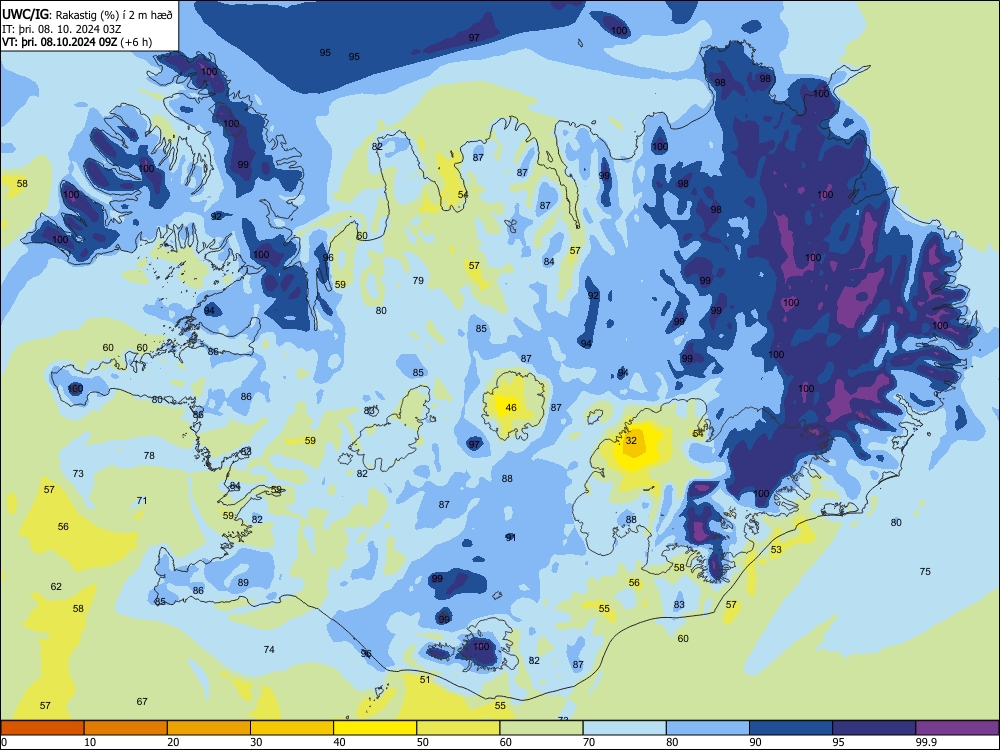Screen dimensions: 1000x750
Task: Click the legend scale label '40'
Action: point(339,742)
